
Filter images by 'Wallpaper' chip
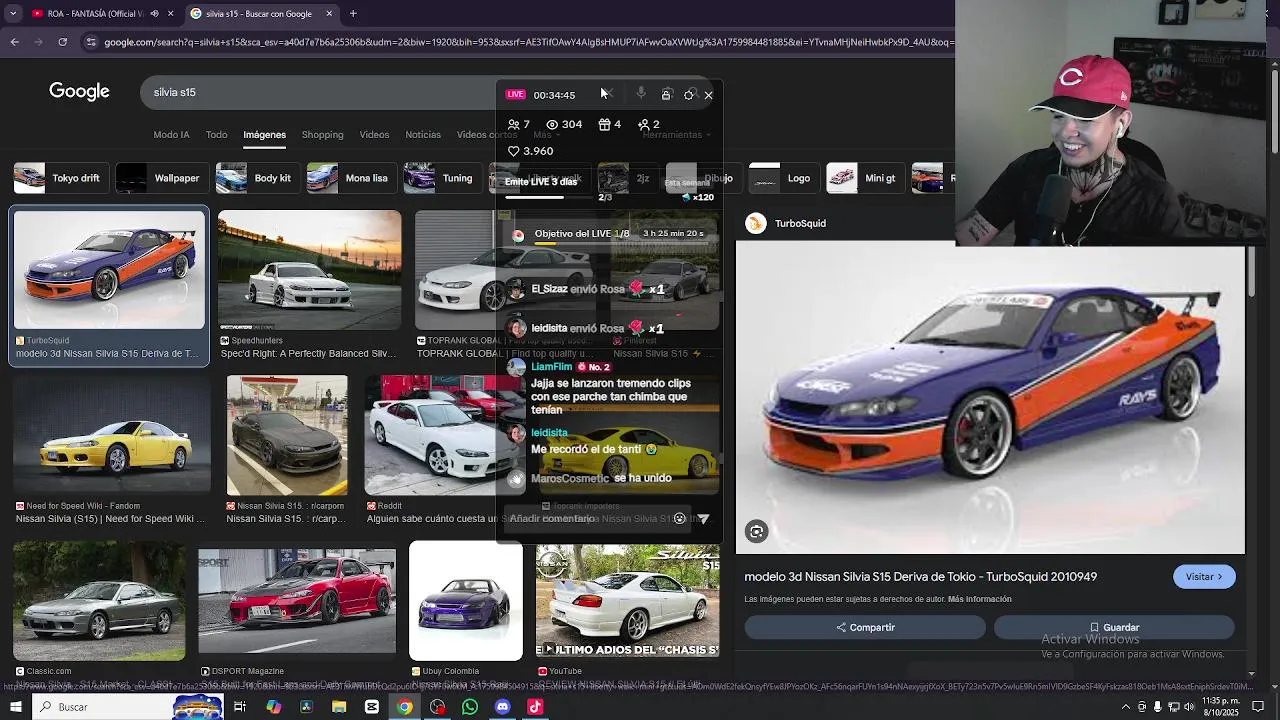(x=160, y=178)
